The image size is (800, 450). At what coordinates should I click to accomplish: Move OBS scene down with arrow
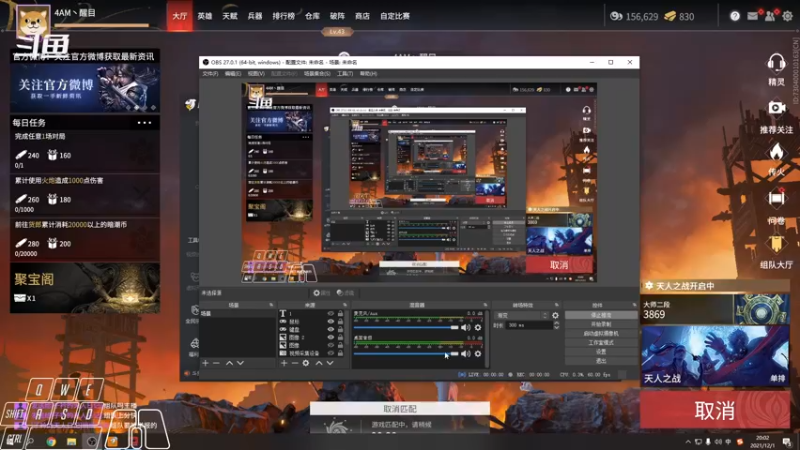pyautogui.click(x=240, y=363)
